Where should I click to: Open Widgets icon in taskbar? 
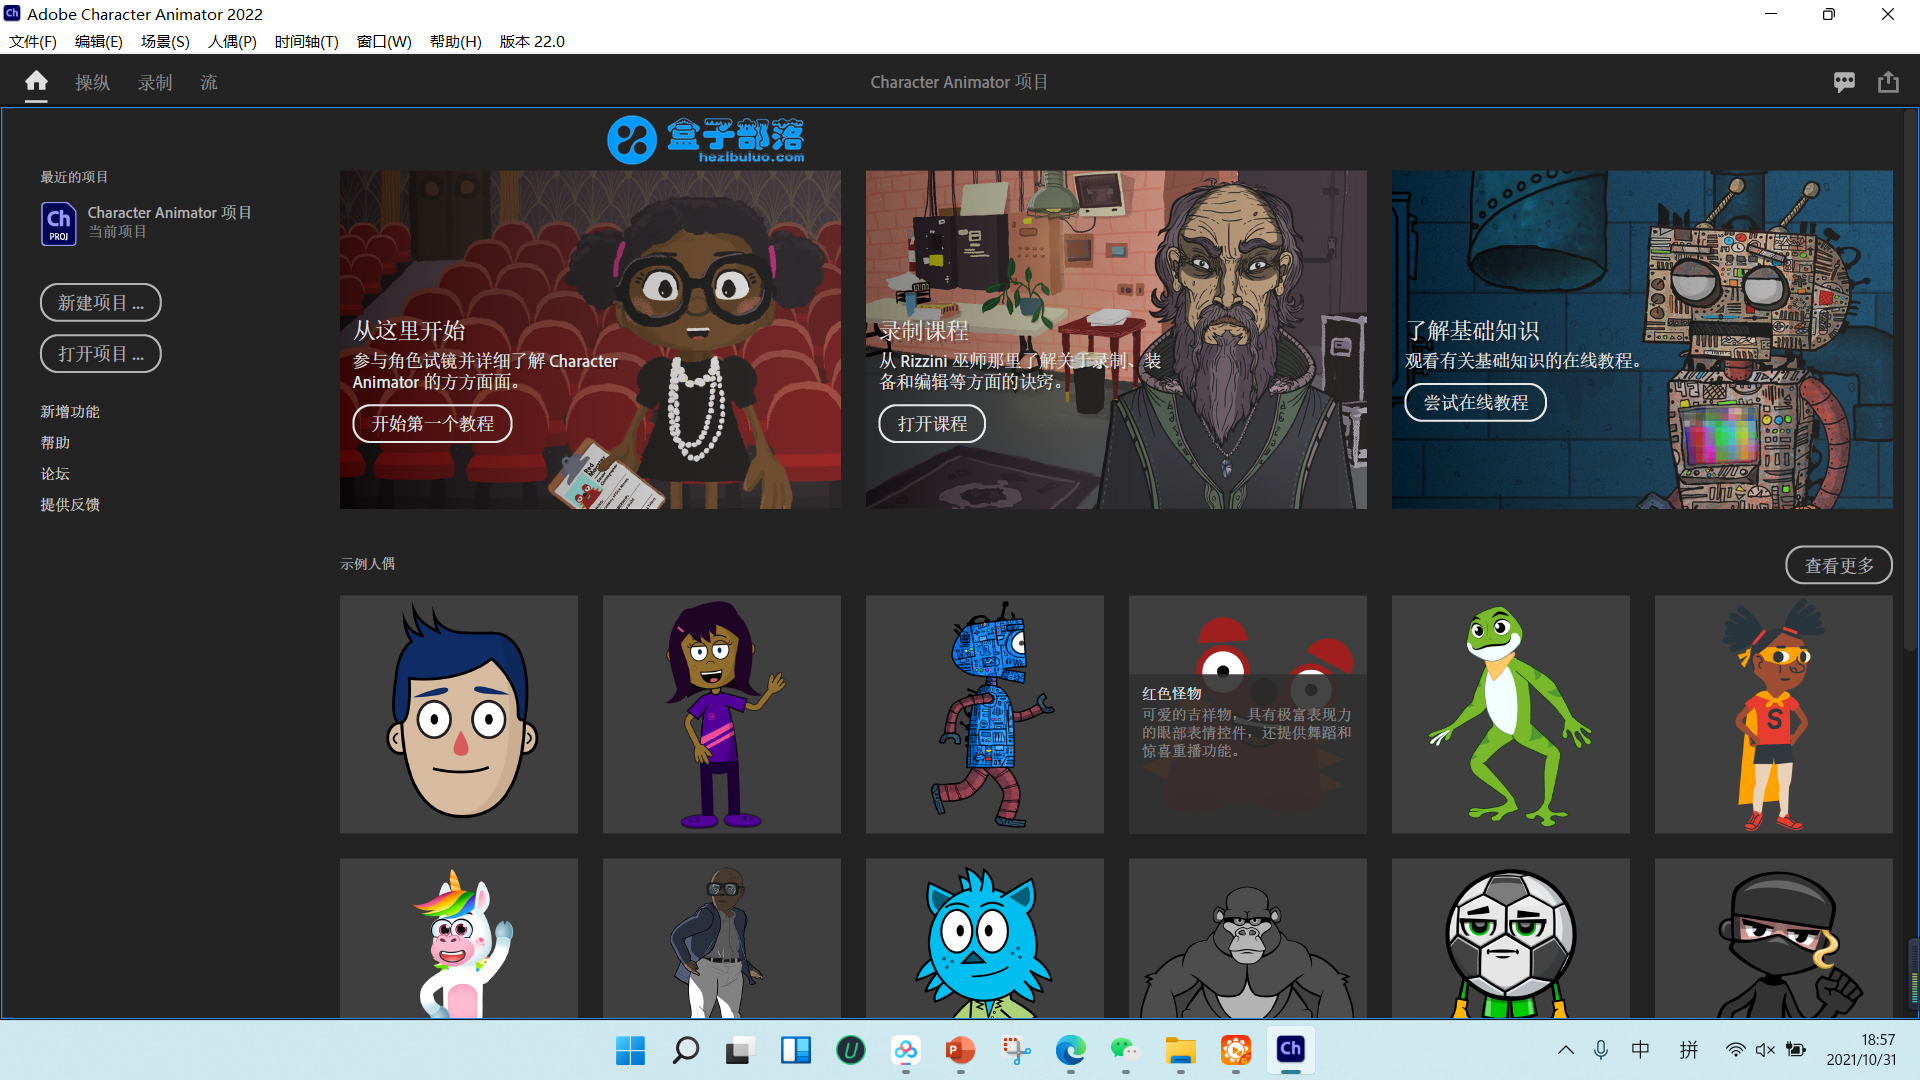pyautogui.click(x=795, y=1050)
